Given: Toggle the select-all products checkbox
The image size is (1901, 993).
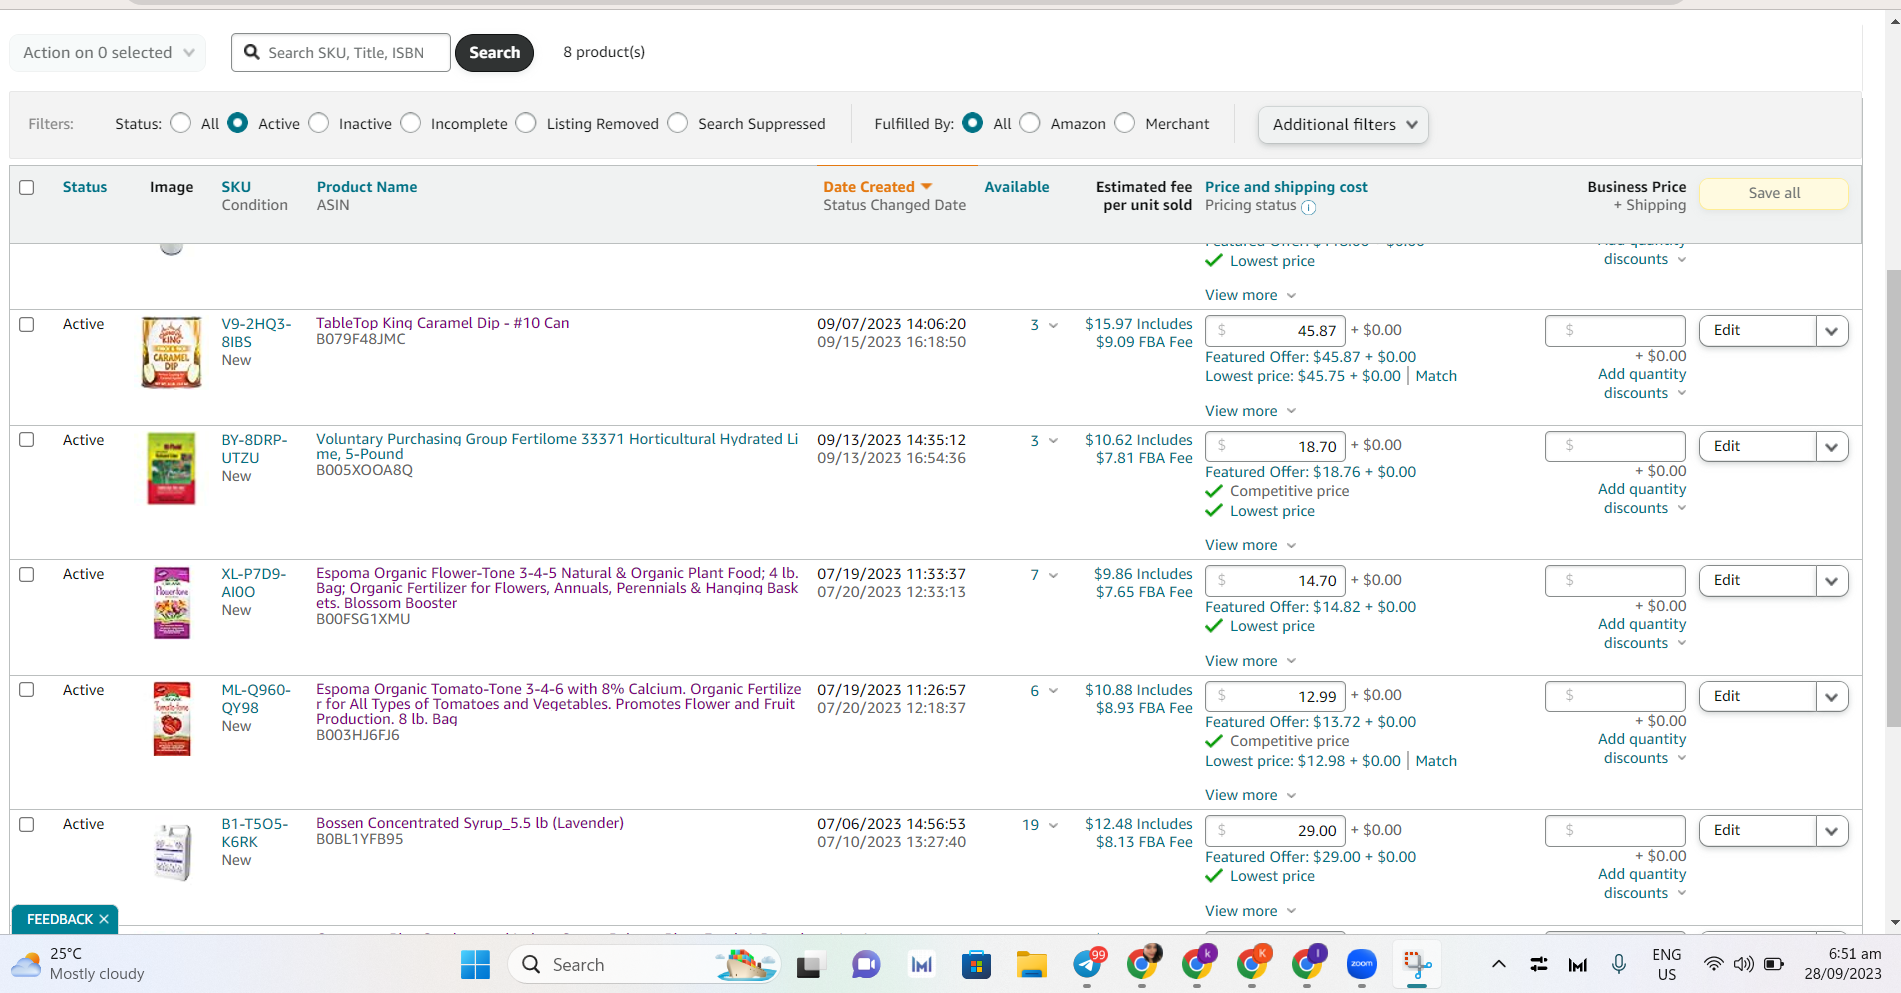Looking at the screenshot, I should click(27, 187).
